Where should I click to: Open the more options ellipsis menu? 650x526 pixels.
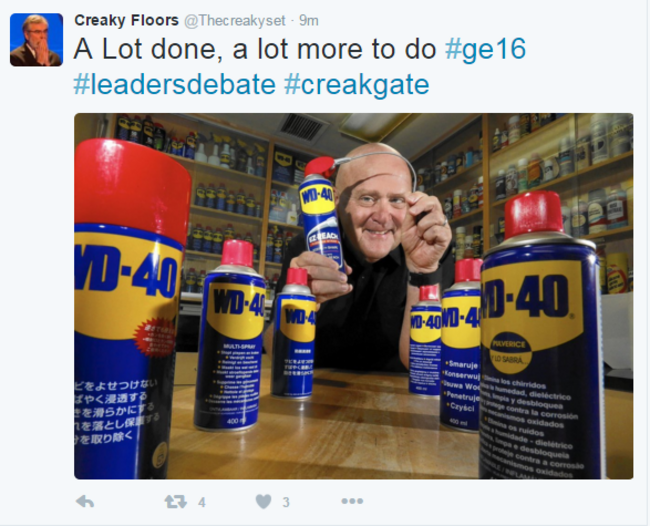pos(352,501)
